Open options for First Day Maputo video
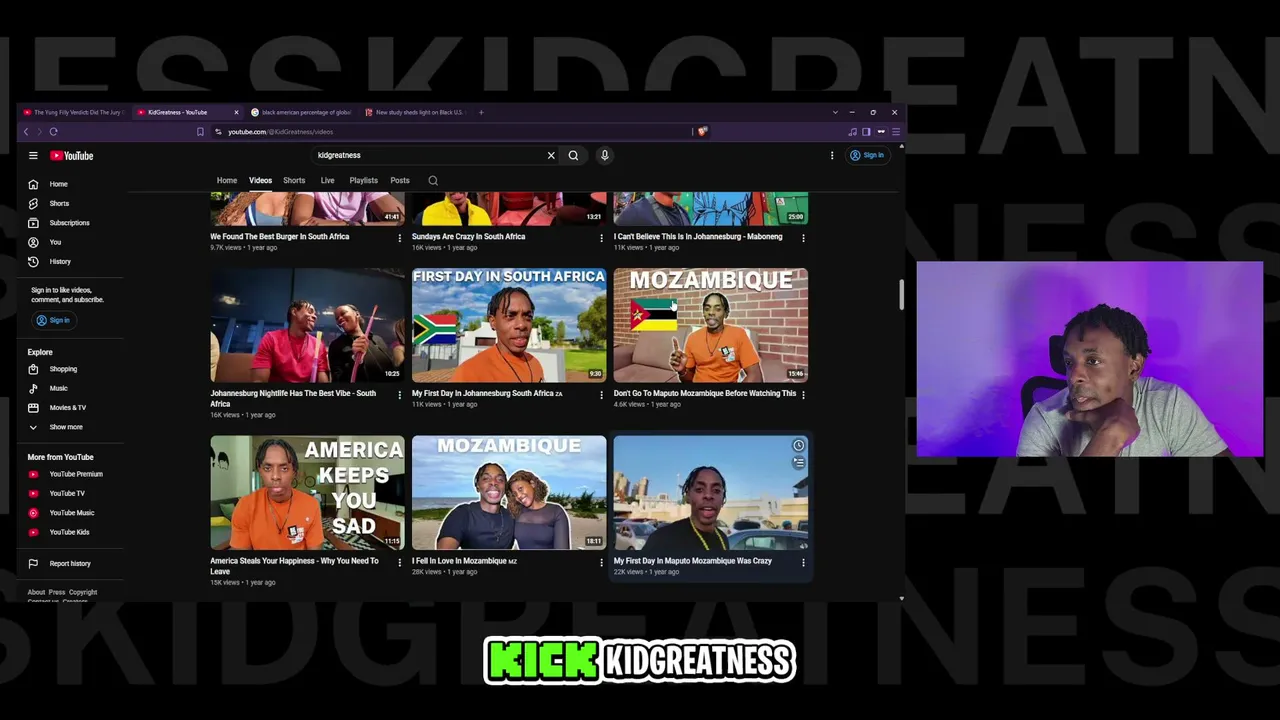Image resolution: width=1280 pixels, height=720 pixels. click(x=803, y=563)
